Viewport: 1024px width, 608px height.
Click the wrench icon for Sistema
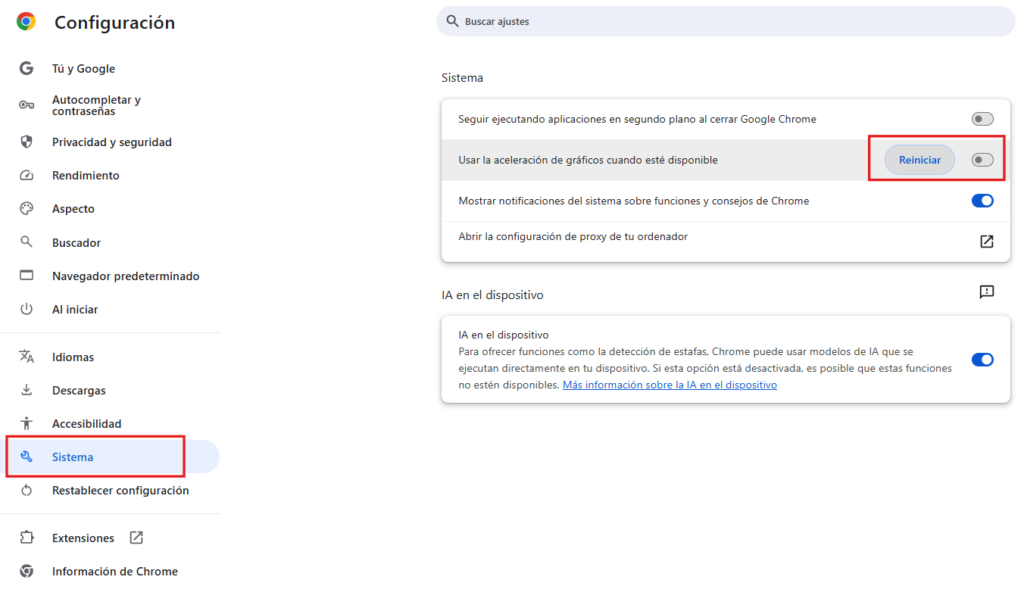click(x=26, y=456)
